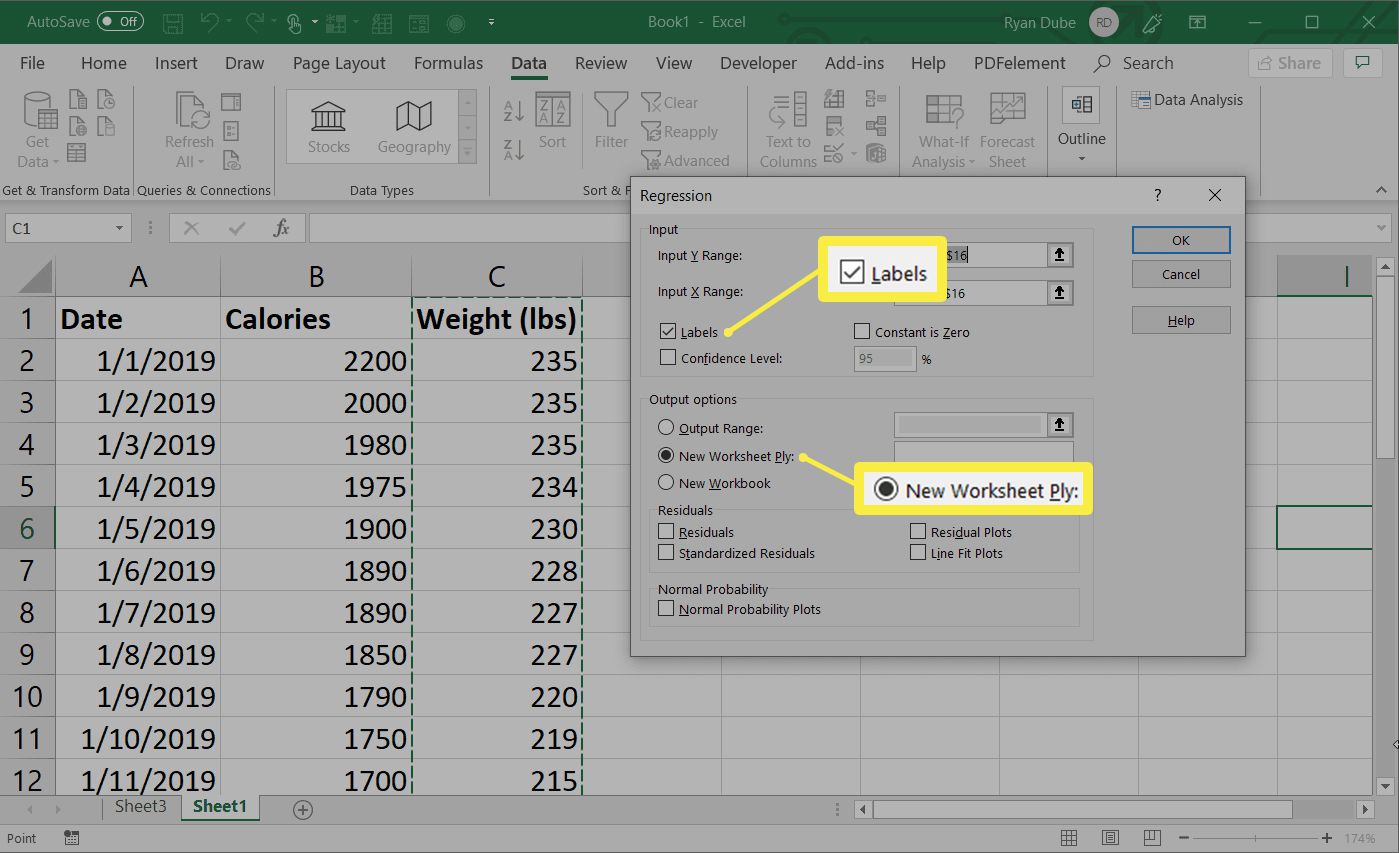The height and width of the screenshot is (853, 1399).
Task: Check the Residual Plots checkbox
Action: tap(918, 532)
